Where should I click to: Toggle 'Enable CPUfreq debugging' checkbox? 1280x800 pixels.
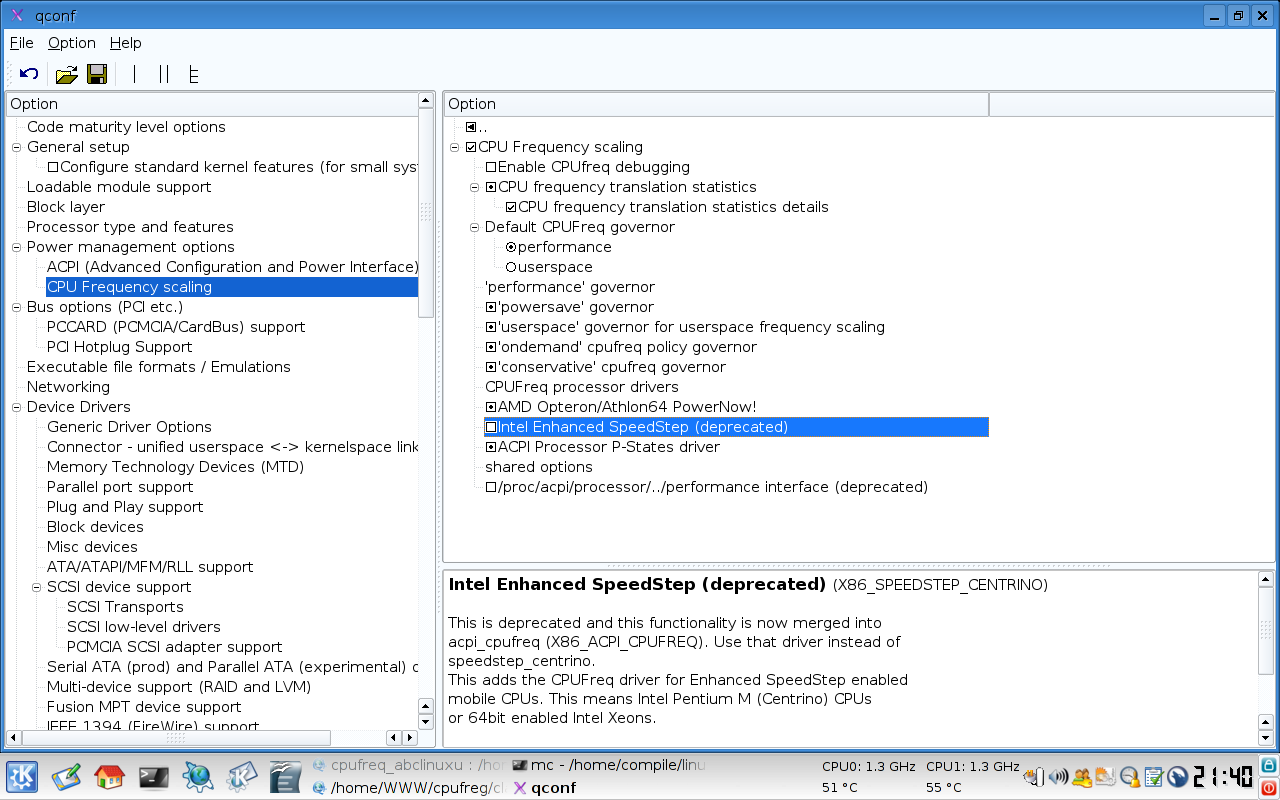click(x=491, y=167)
